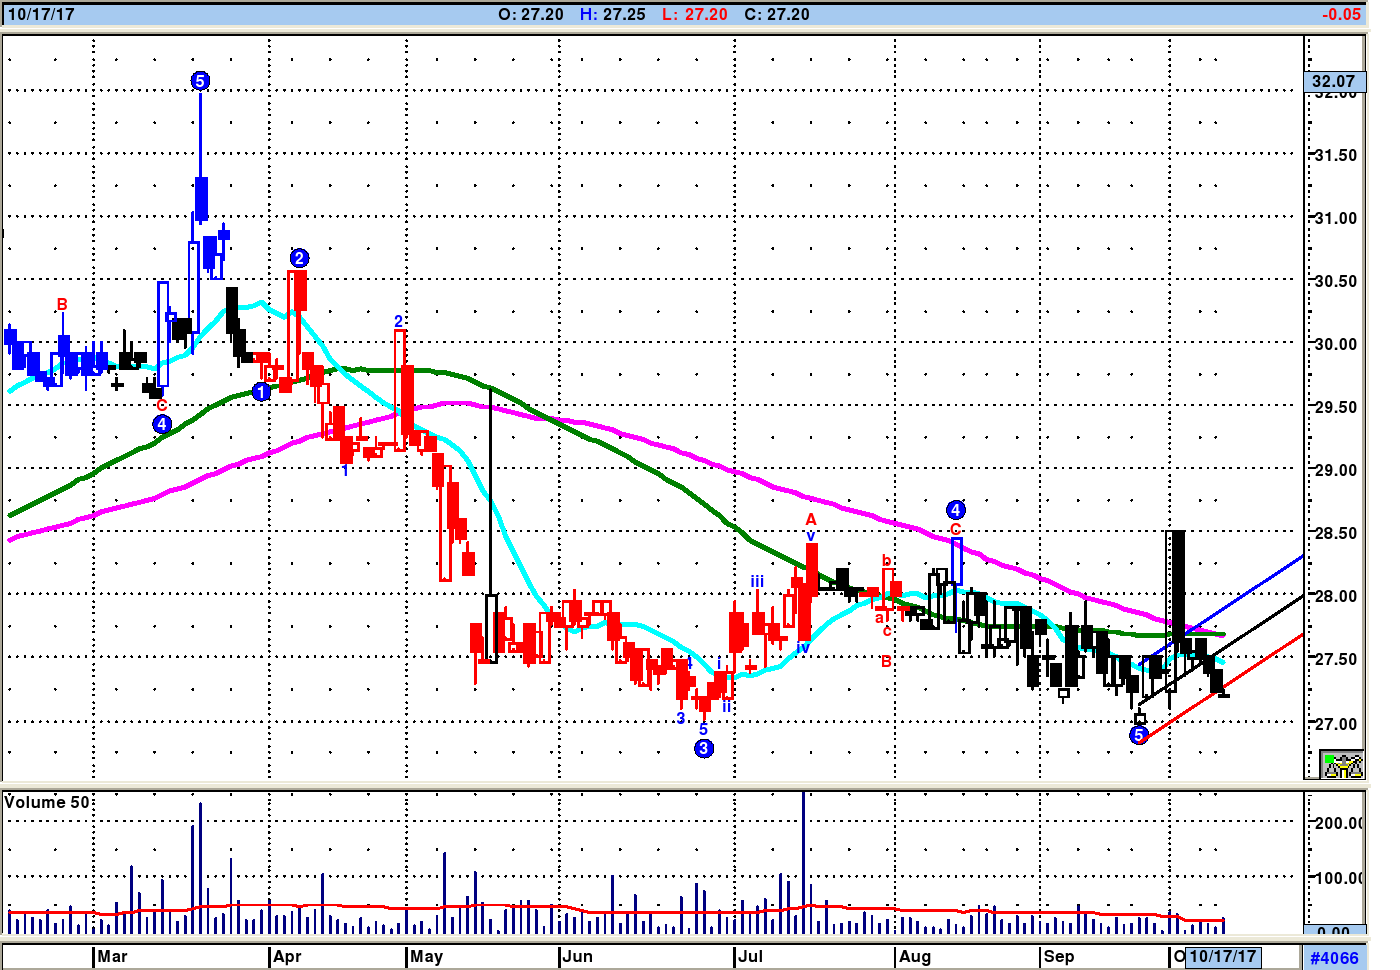Click the Volume 50 panel label
The height and width of the screenshot is (970, 1400).
tap(47, 802)
